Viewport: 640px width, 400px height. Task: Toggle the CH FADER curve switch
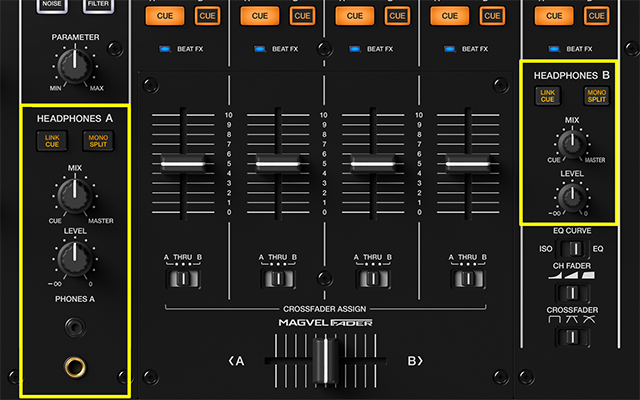[x=569, y=293]
